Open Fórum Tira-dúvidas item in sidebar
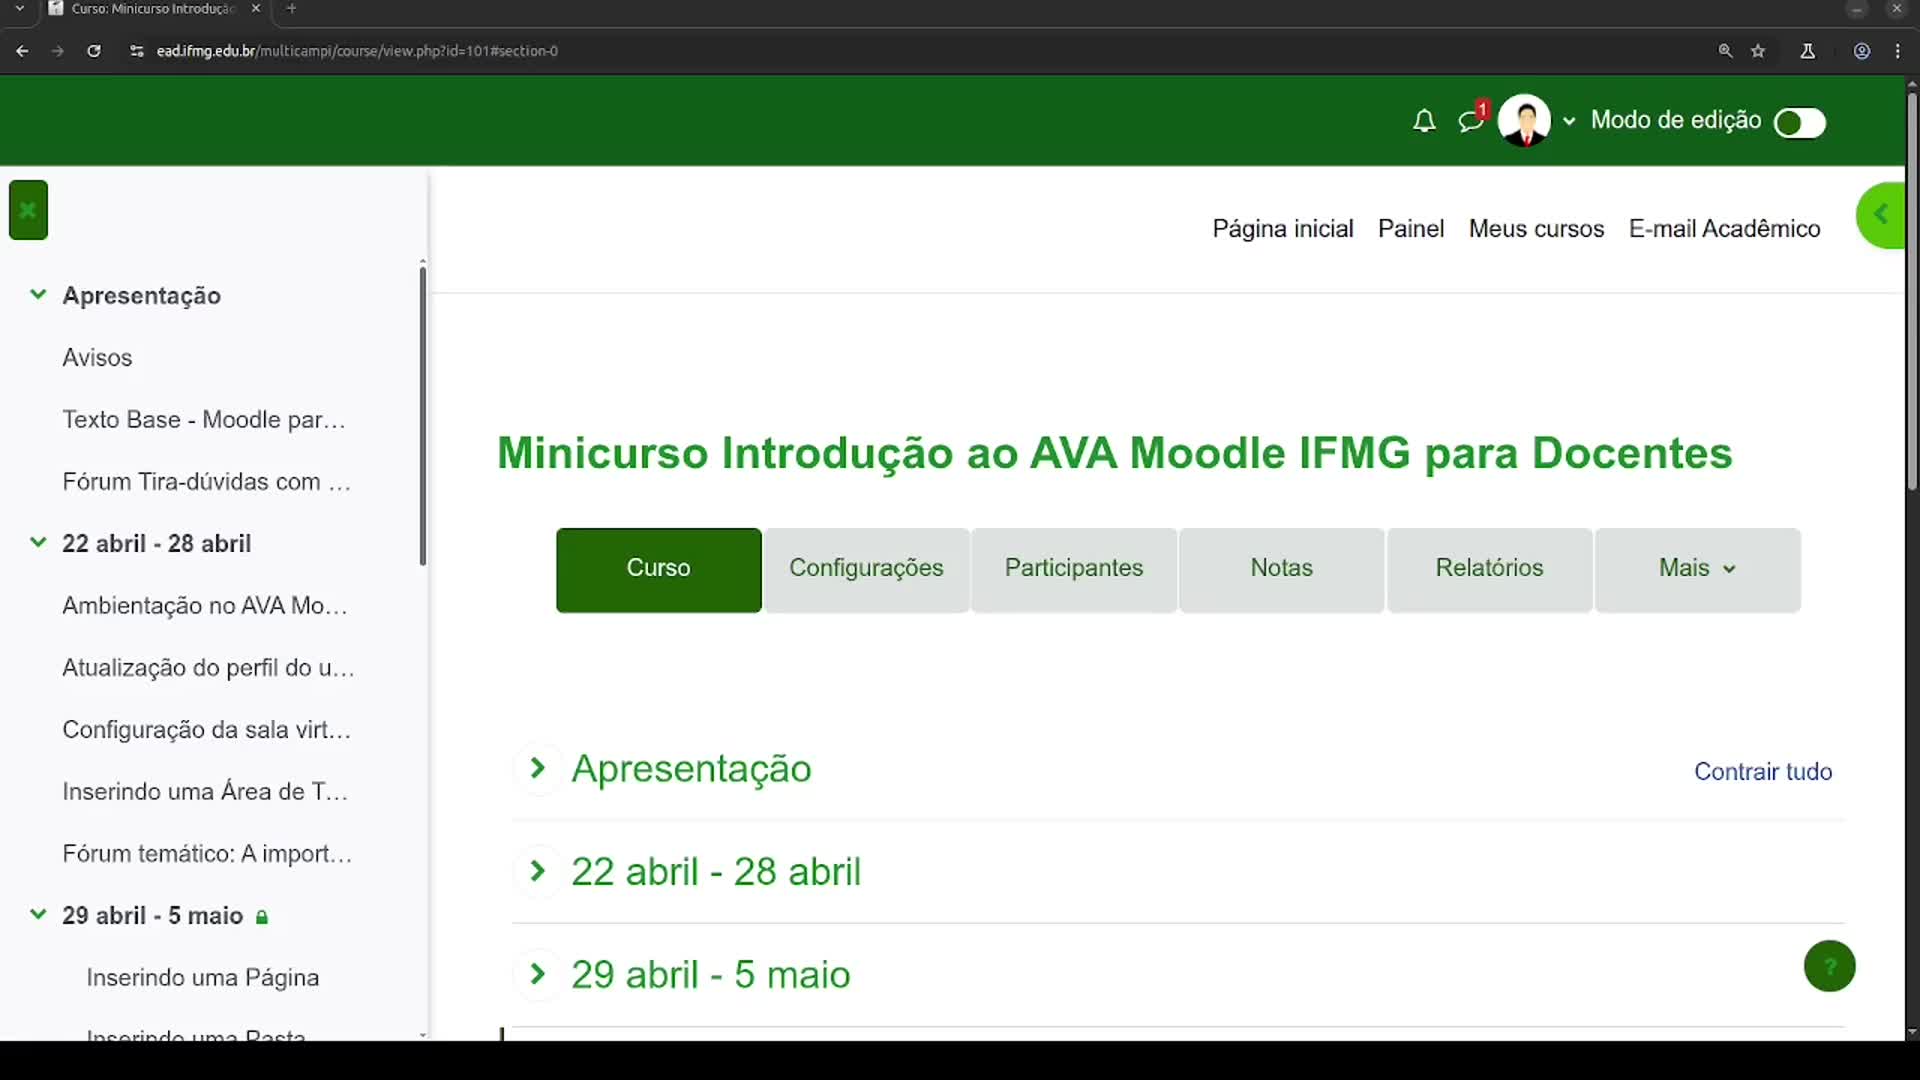Viewport: 1920px width, 1080px height. pyautogui.click(x=206, y=482)
